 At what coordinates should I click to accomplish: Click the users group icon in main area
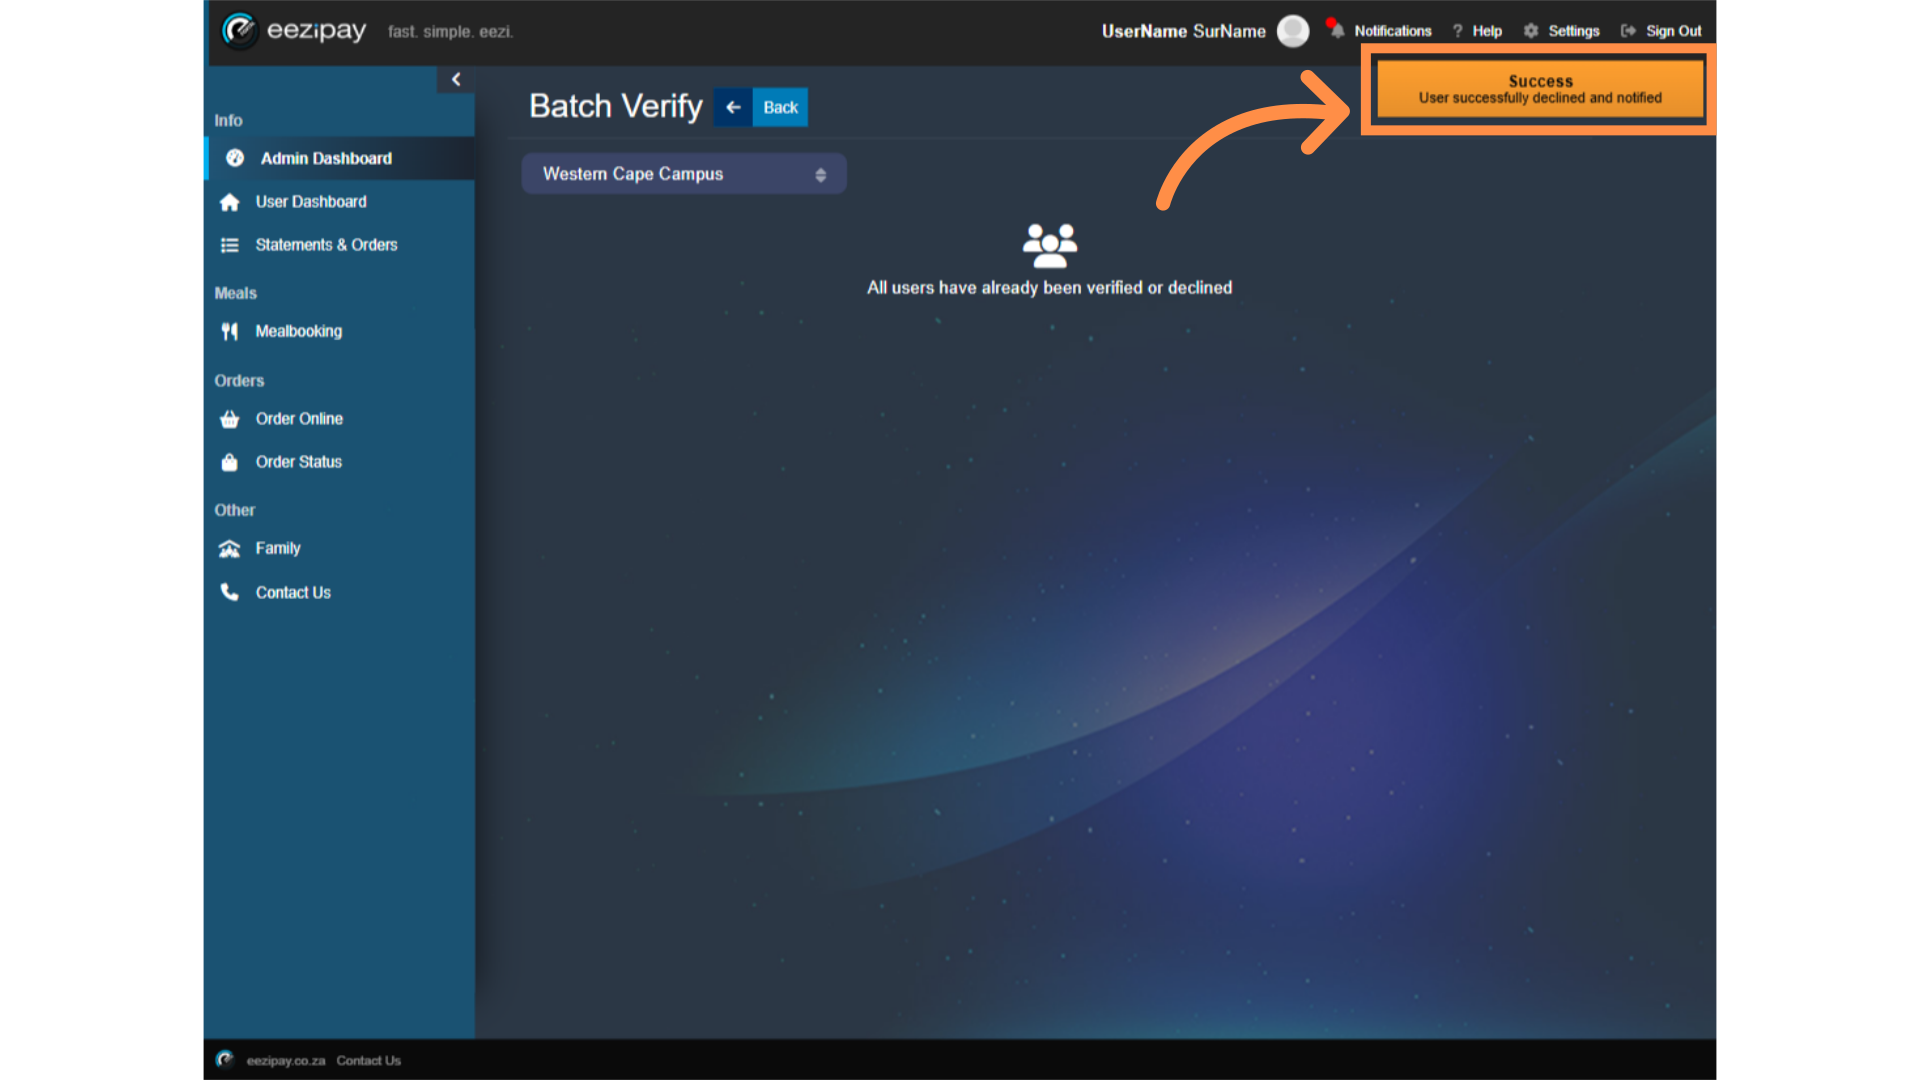(1050, 245)
